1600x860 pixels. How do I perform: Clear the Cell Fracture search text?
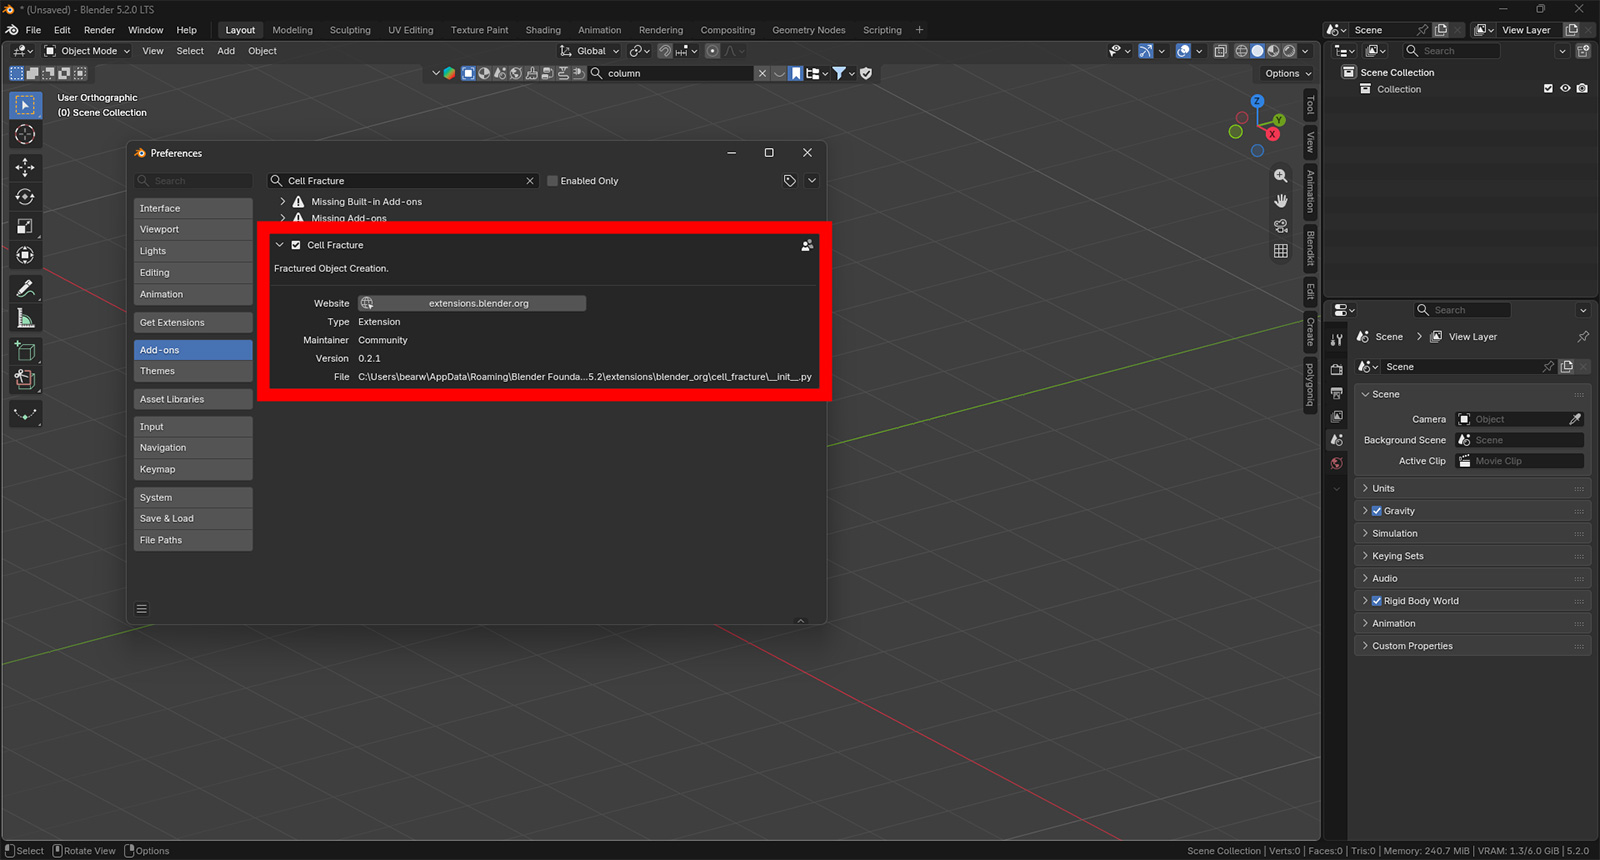(530, 181)
